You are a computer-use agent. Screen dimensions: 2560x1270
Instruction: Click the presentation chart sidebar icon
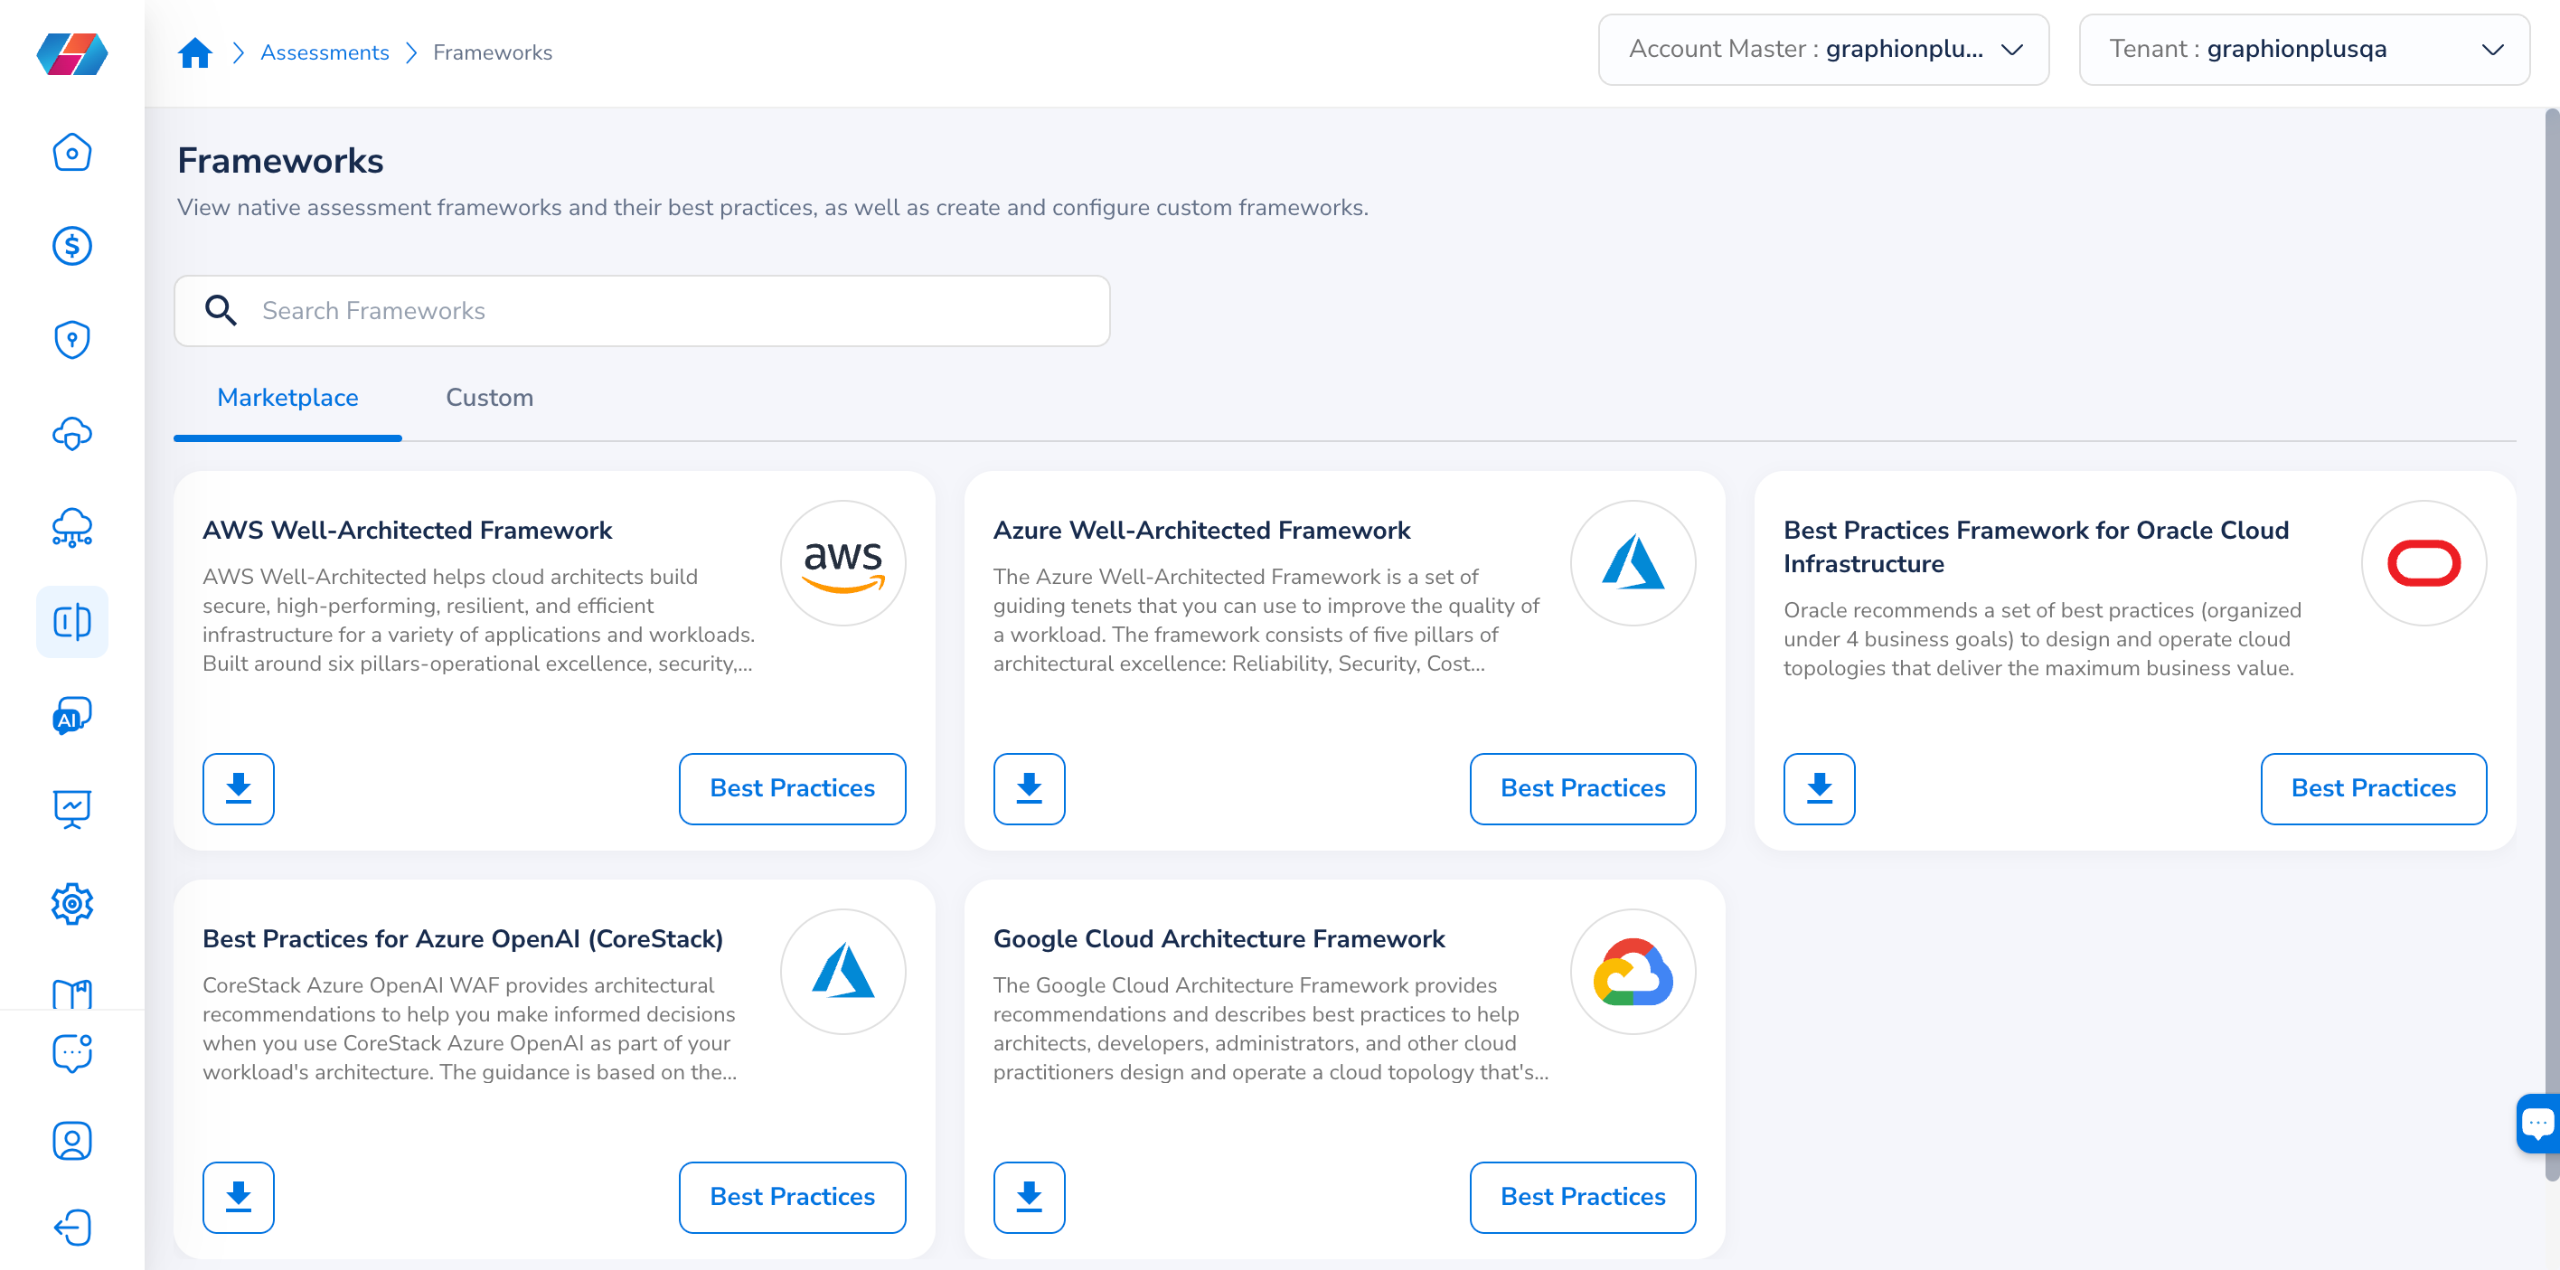[x=72, y=809]
